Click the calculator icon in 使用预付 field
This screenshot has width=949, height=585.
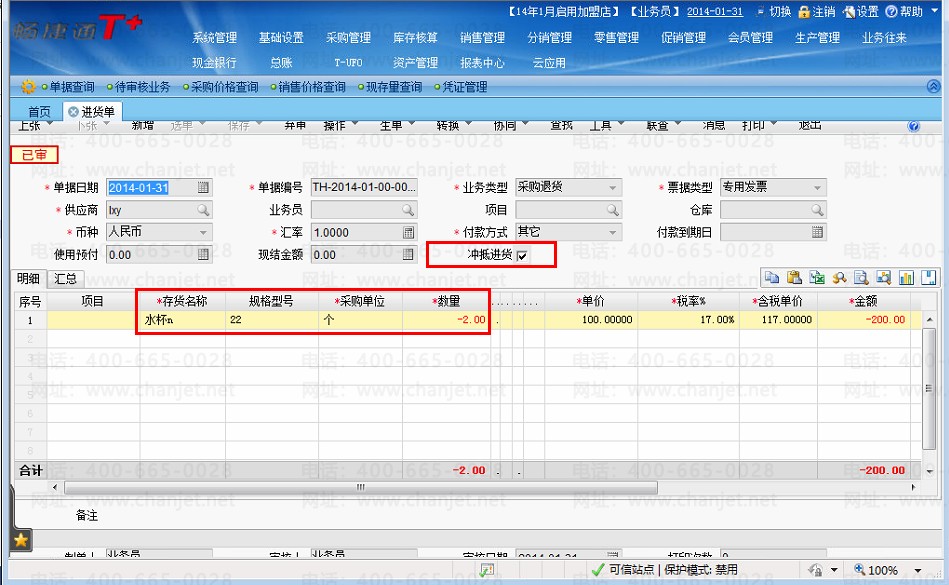(203, 255)
